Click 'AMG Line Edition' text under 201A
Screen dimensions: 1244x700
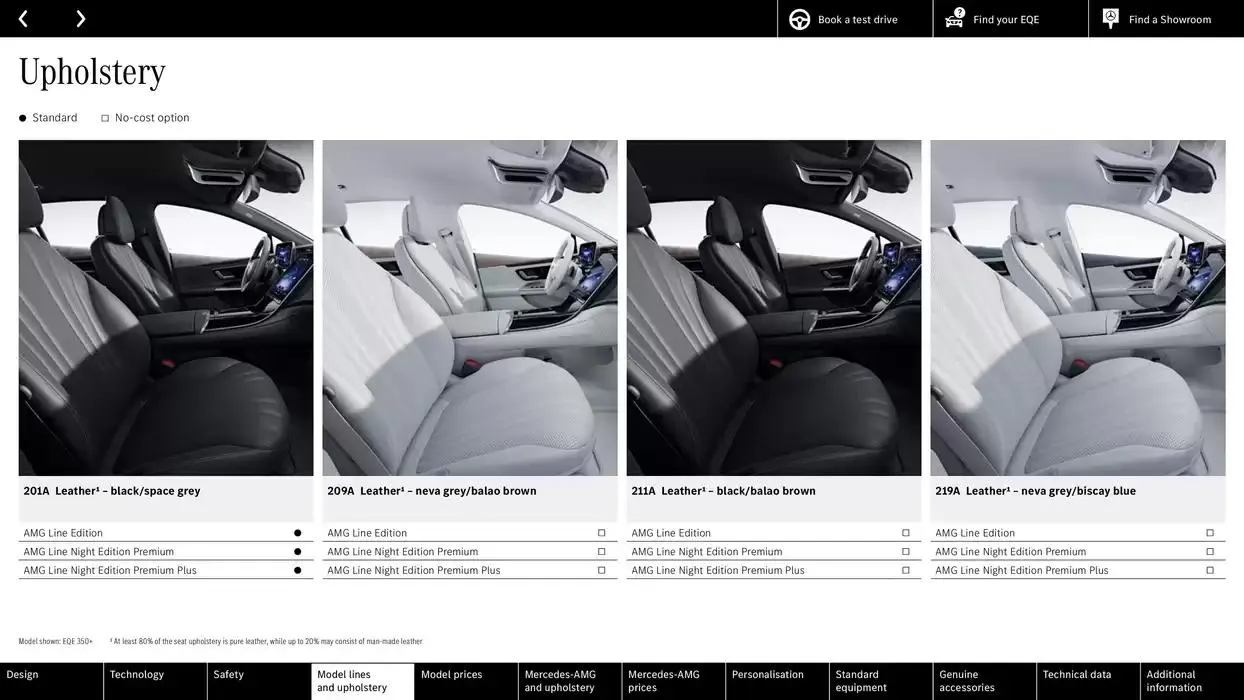[x=63, y=533]
